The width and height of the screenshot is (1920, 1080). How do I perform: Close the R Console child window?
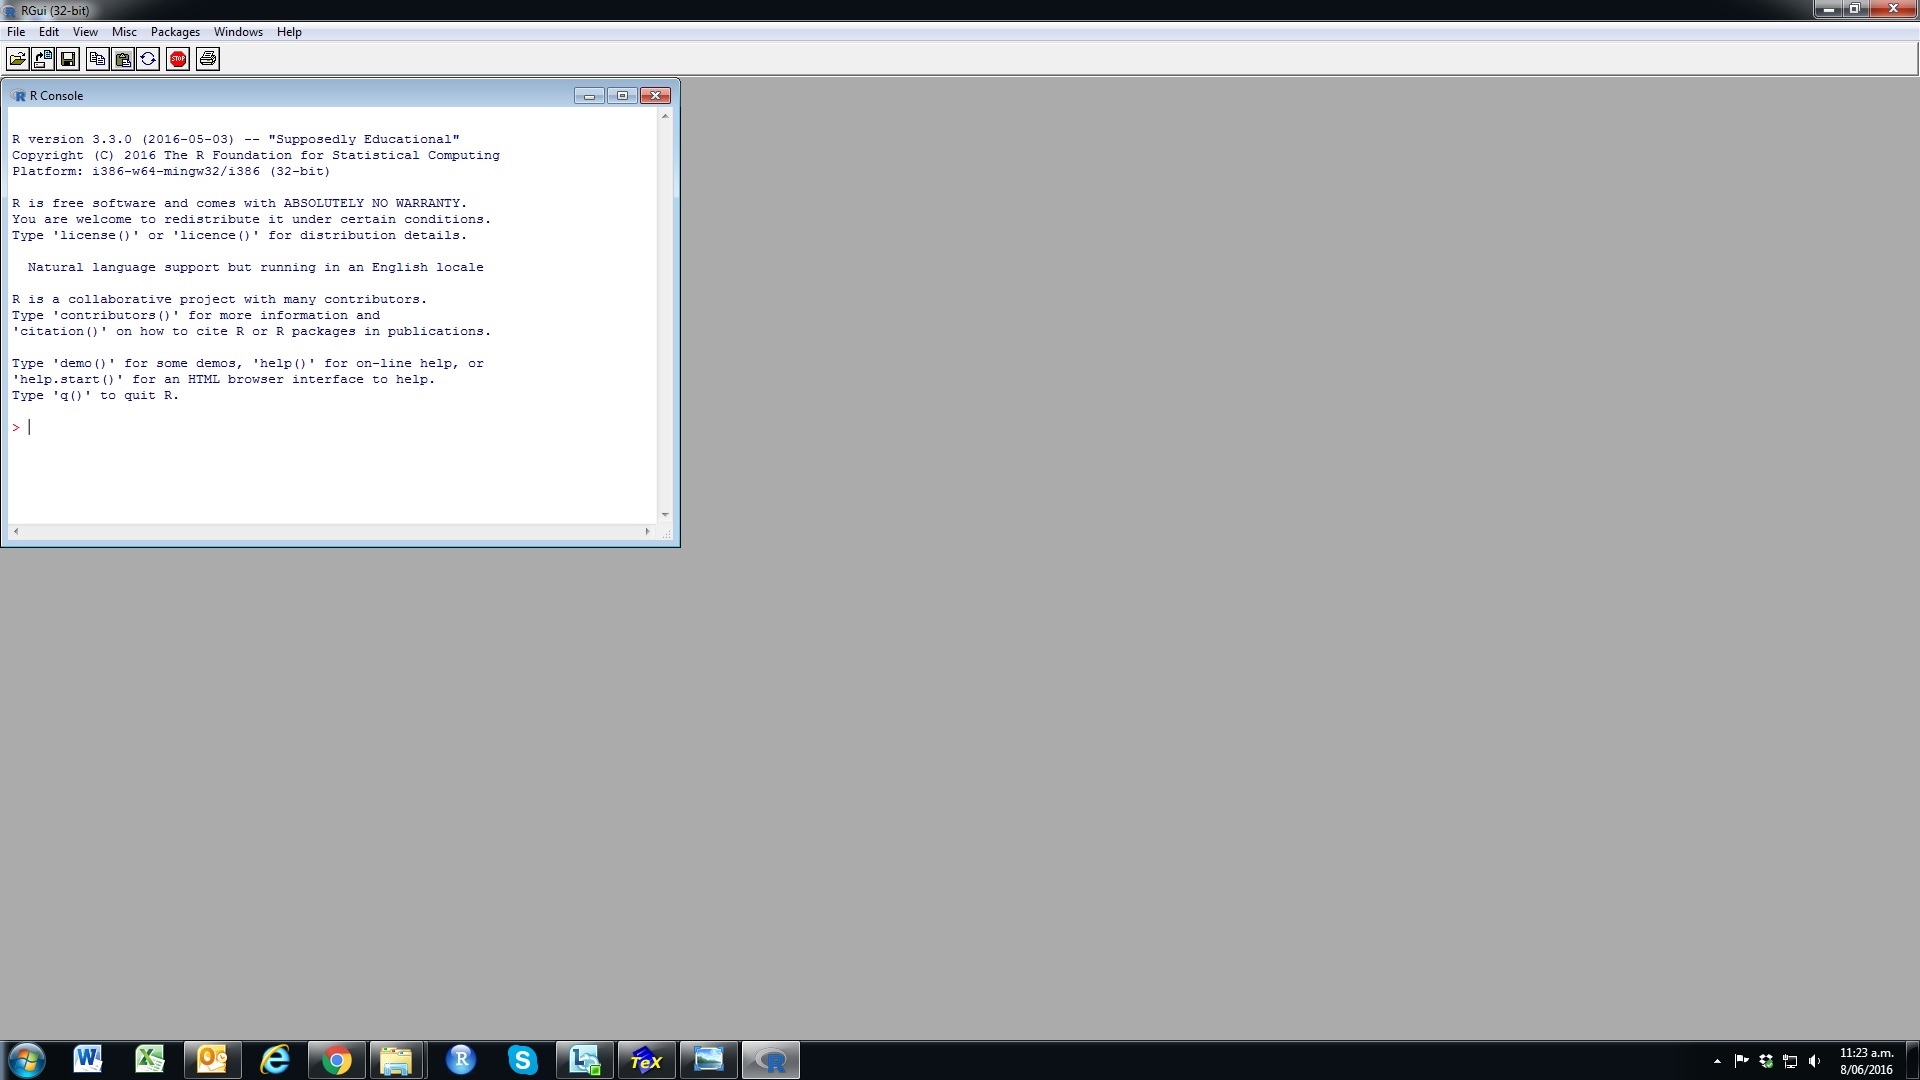point(655,96)
